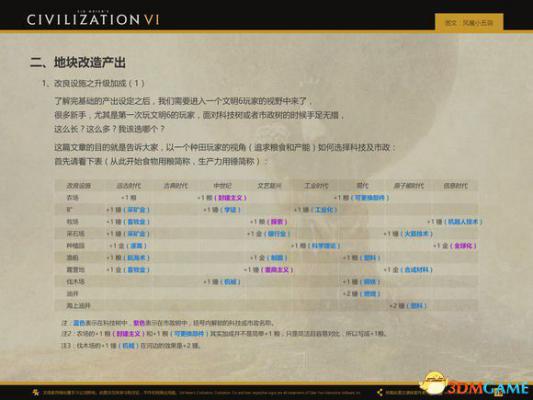Click the blue 银行业 link in the quarry row

point(278,234)
